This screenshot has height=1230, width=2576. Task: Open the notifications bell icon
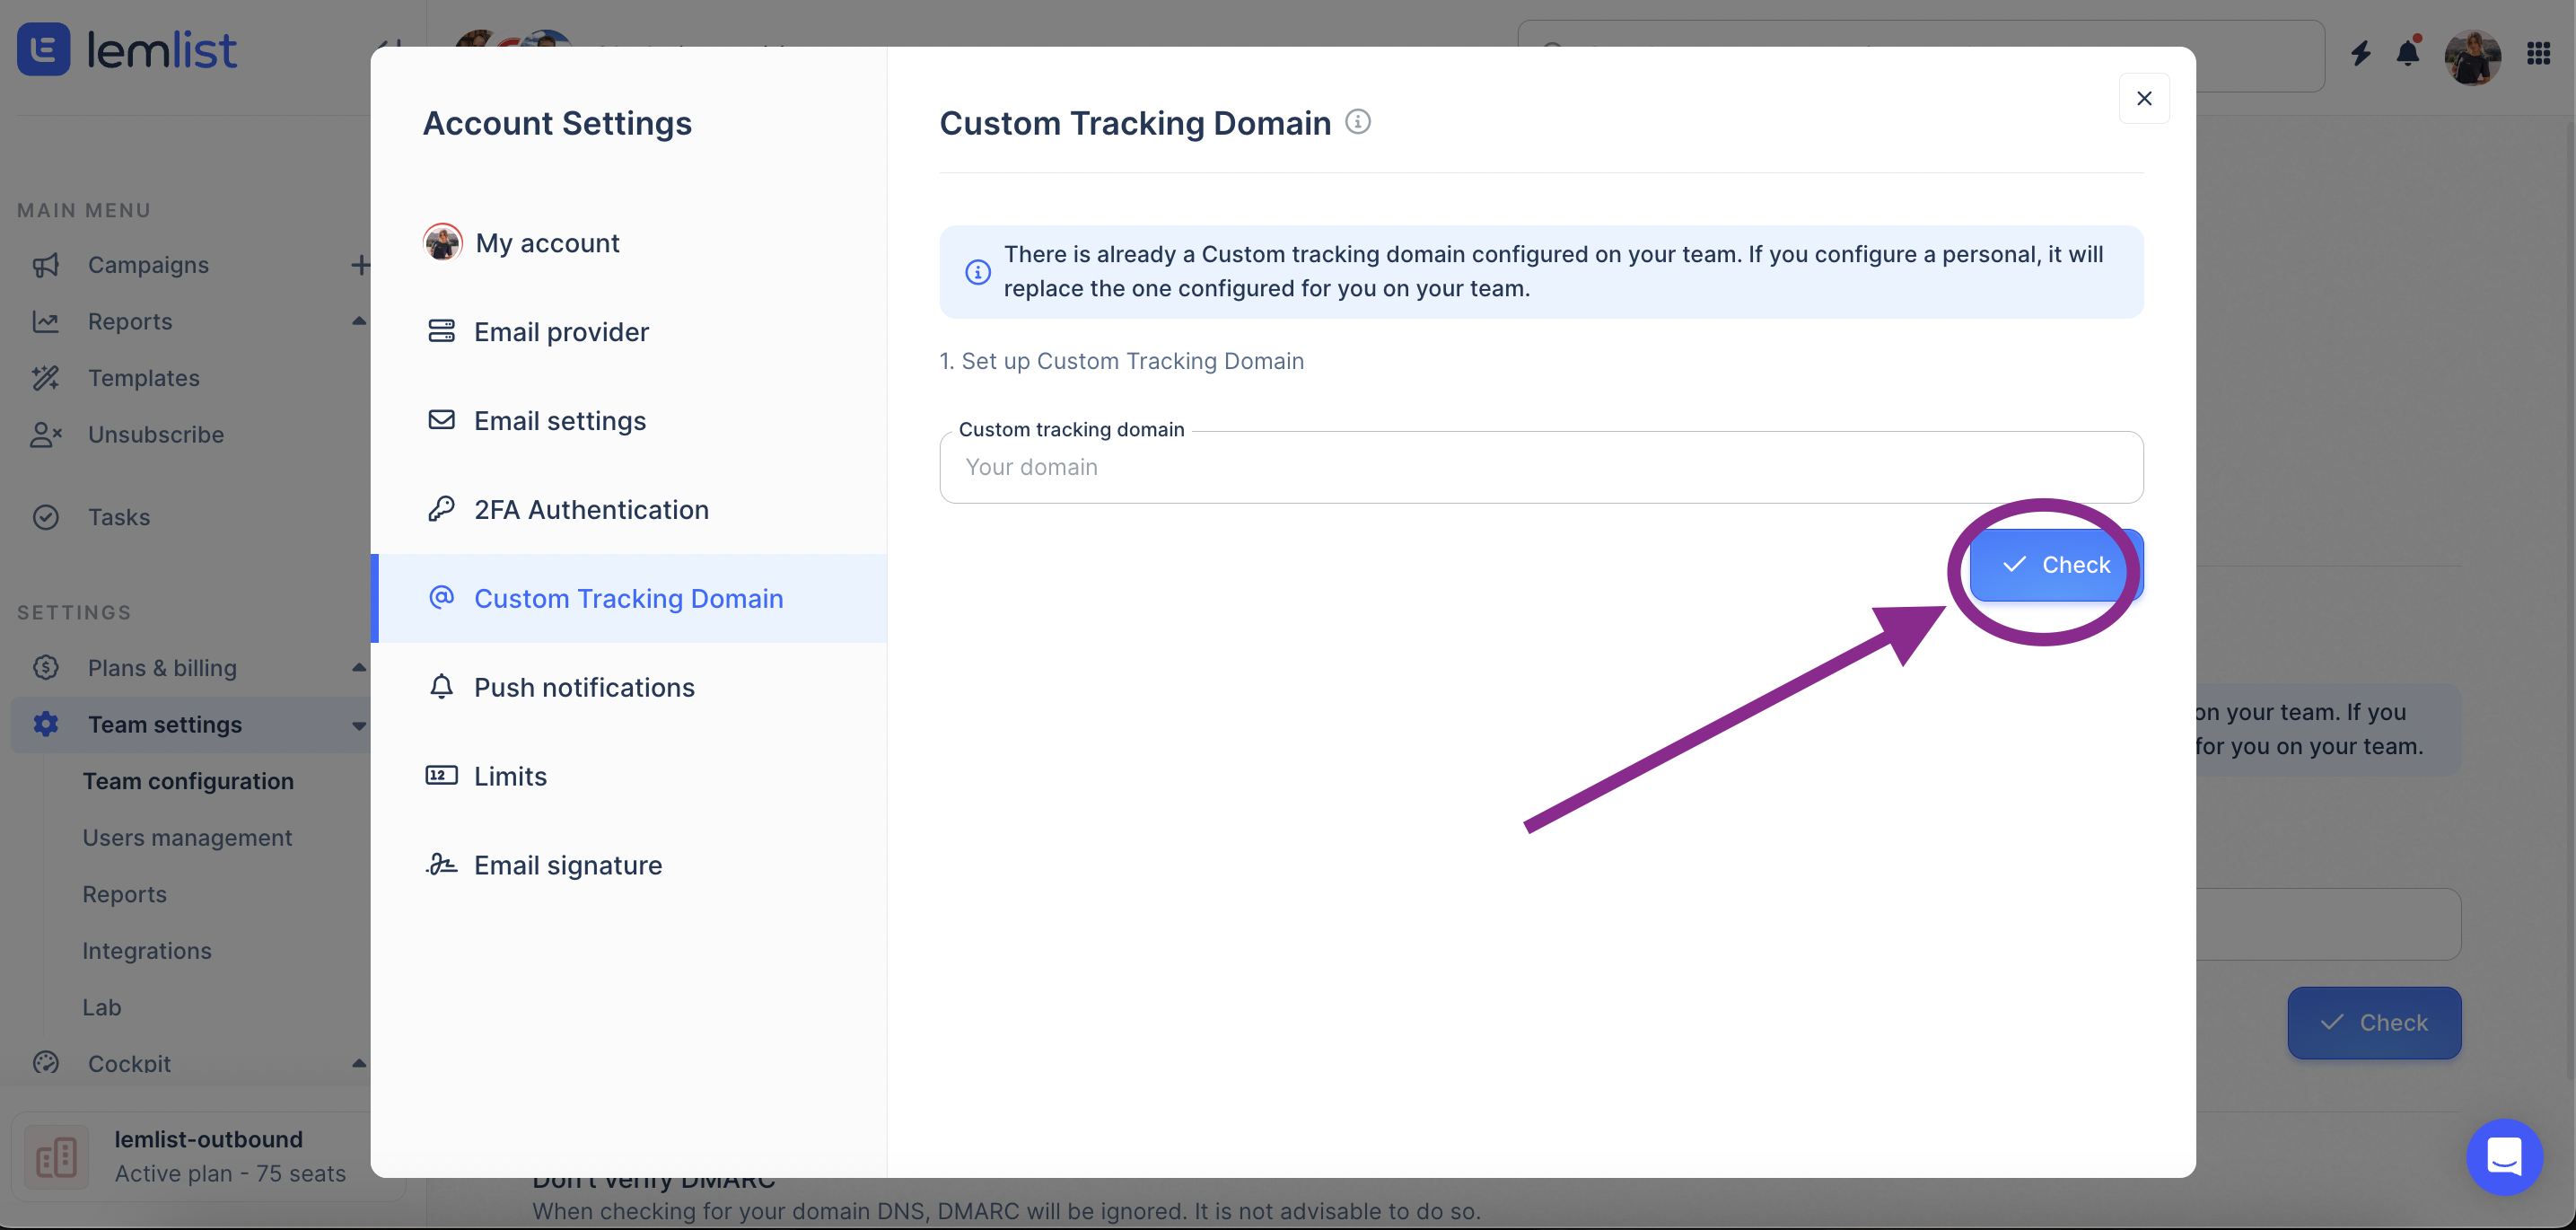point(2408,52)
